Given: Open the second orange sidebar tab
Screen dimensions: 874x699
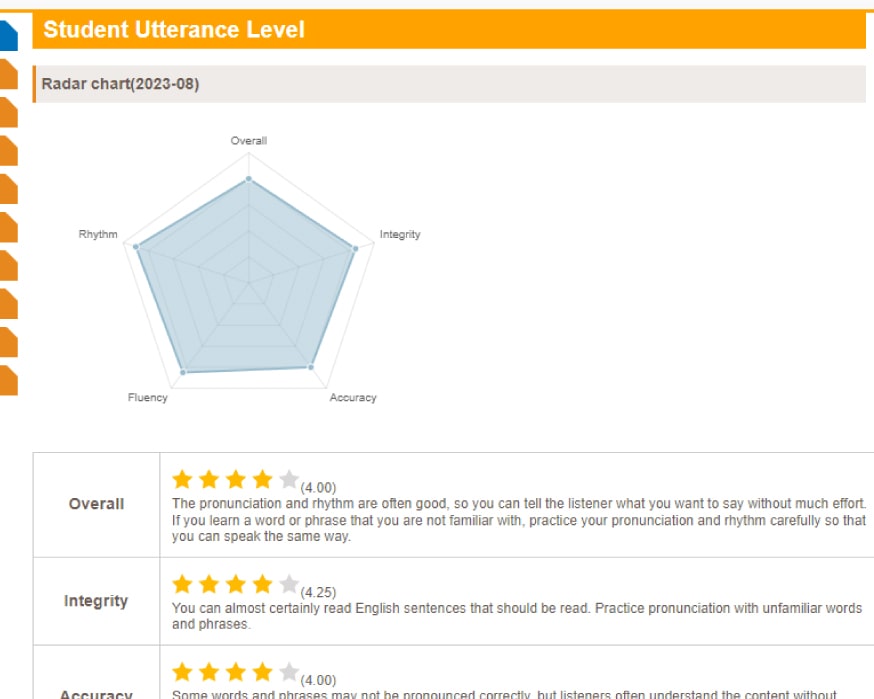Looking at the screenshot, I should (x=8, y=113).
